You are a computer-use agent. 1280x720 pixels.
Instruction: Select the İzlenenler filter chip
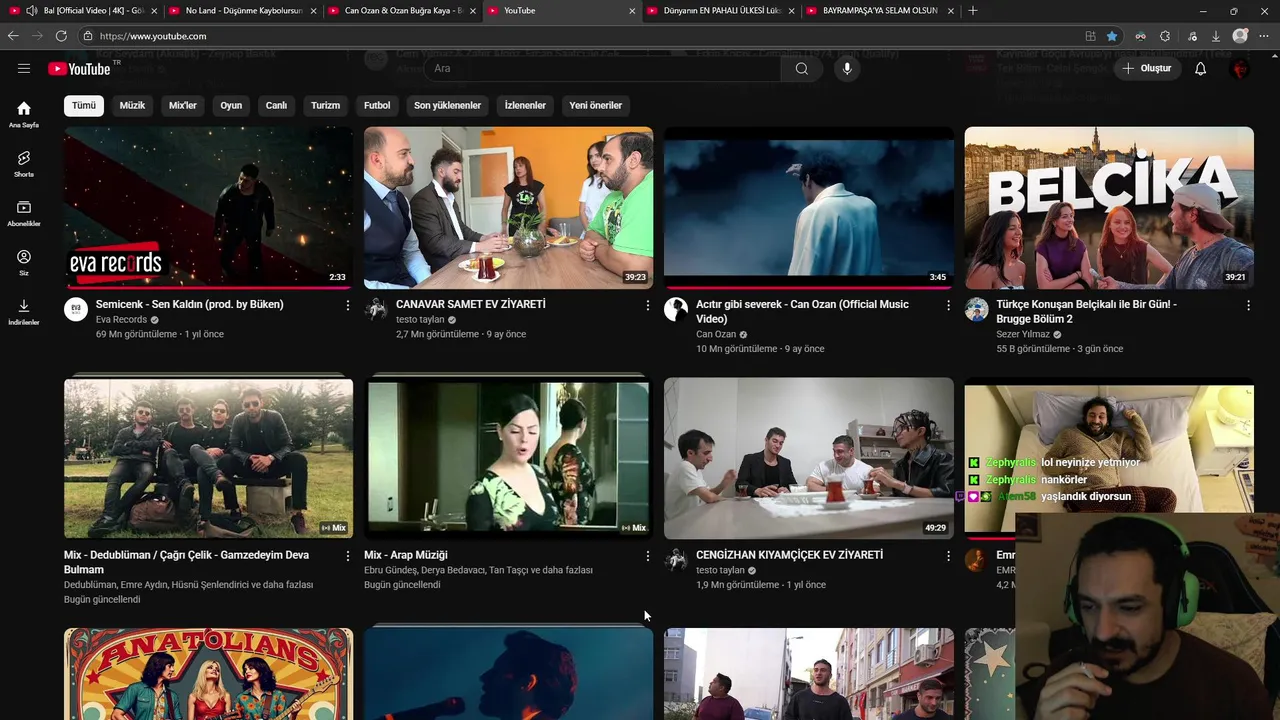point(525,105)
